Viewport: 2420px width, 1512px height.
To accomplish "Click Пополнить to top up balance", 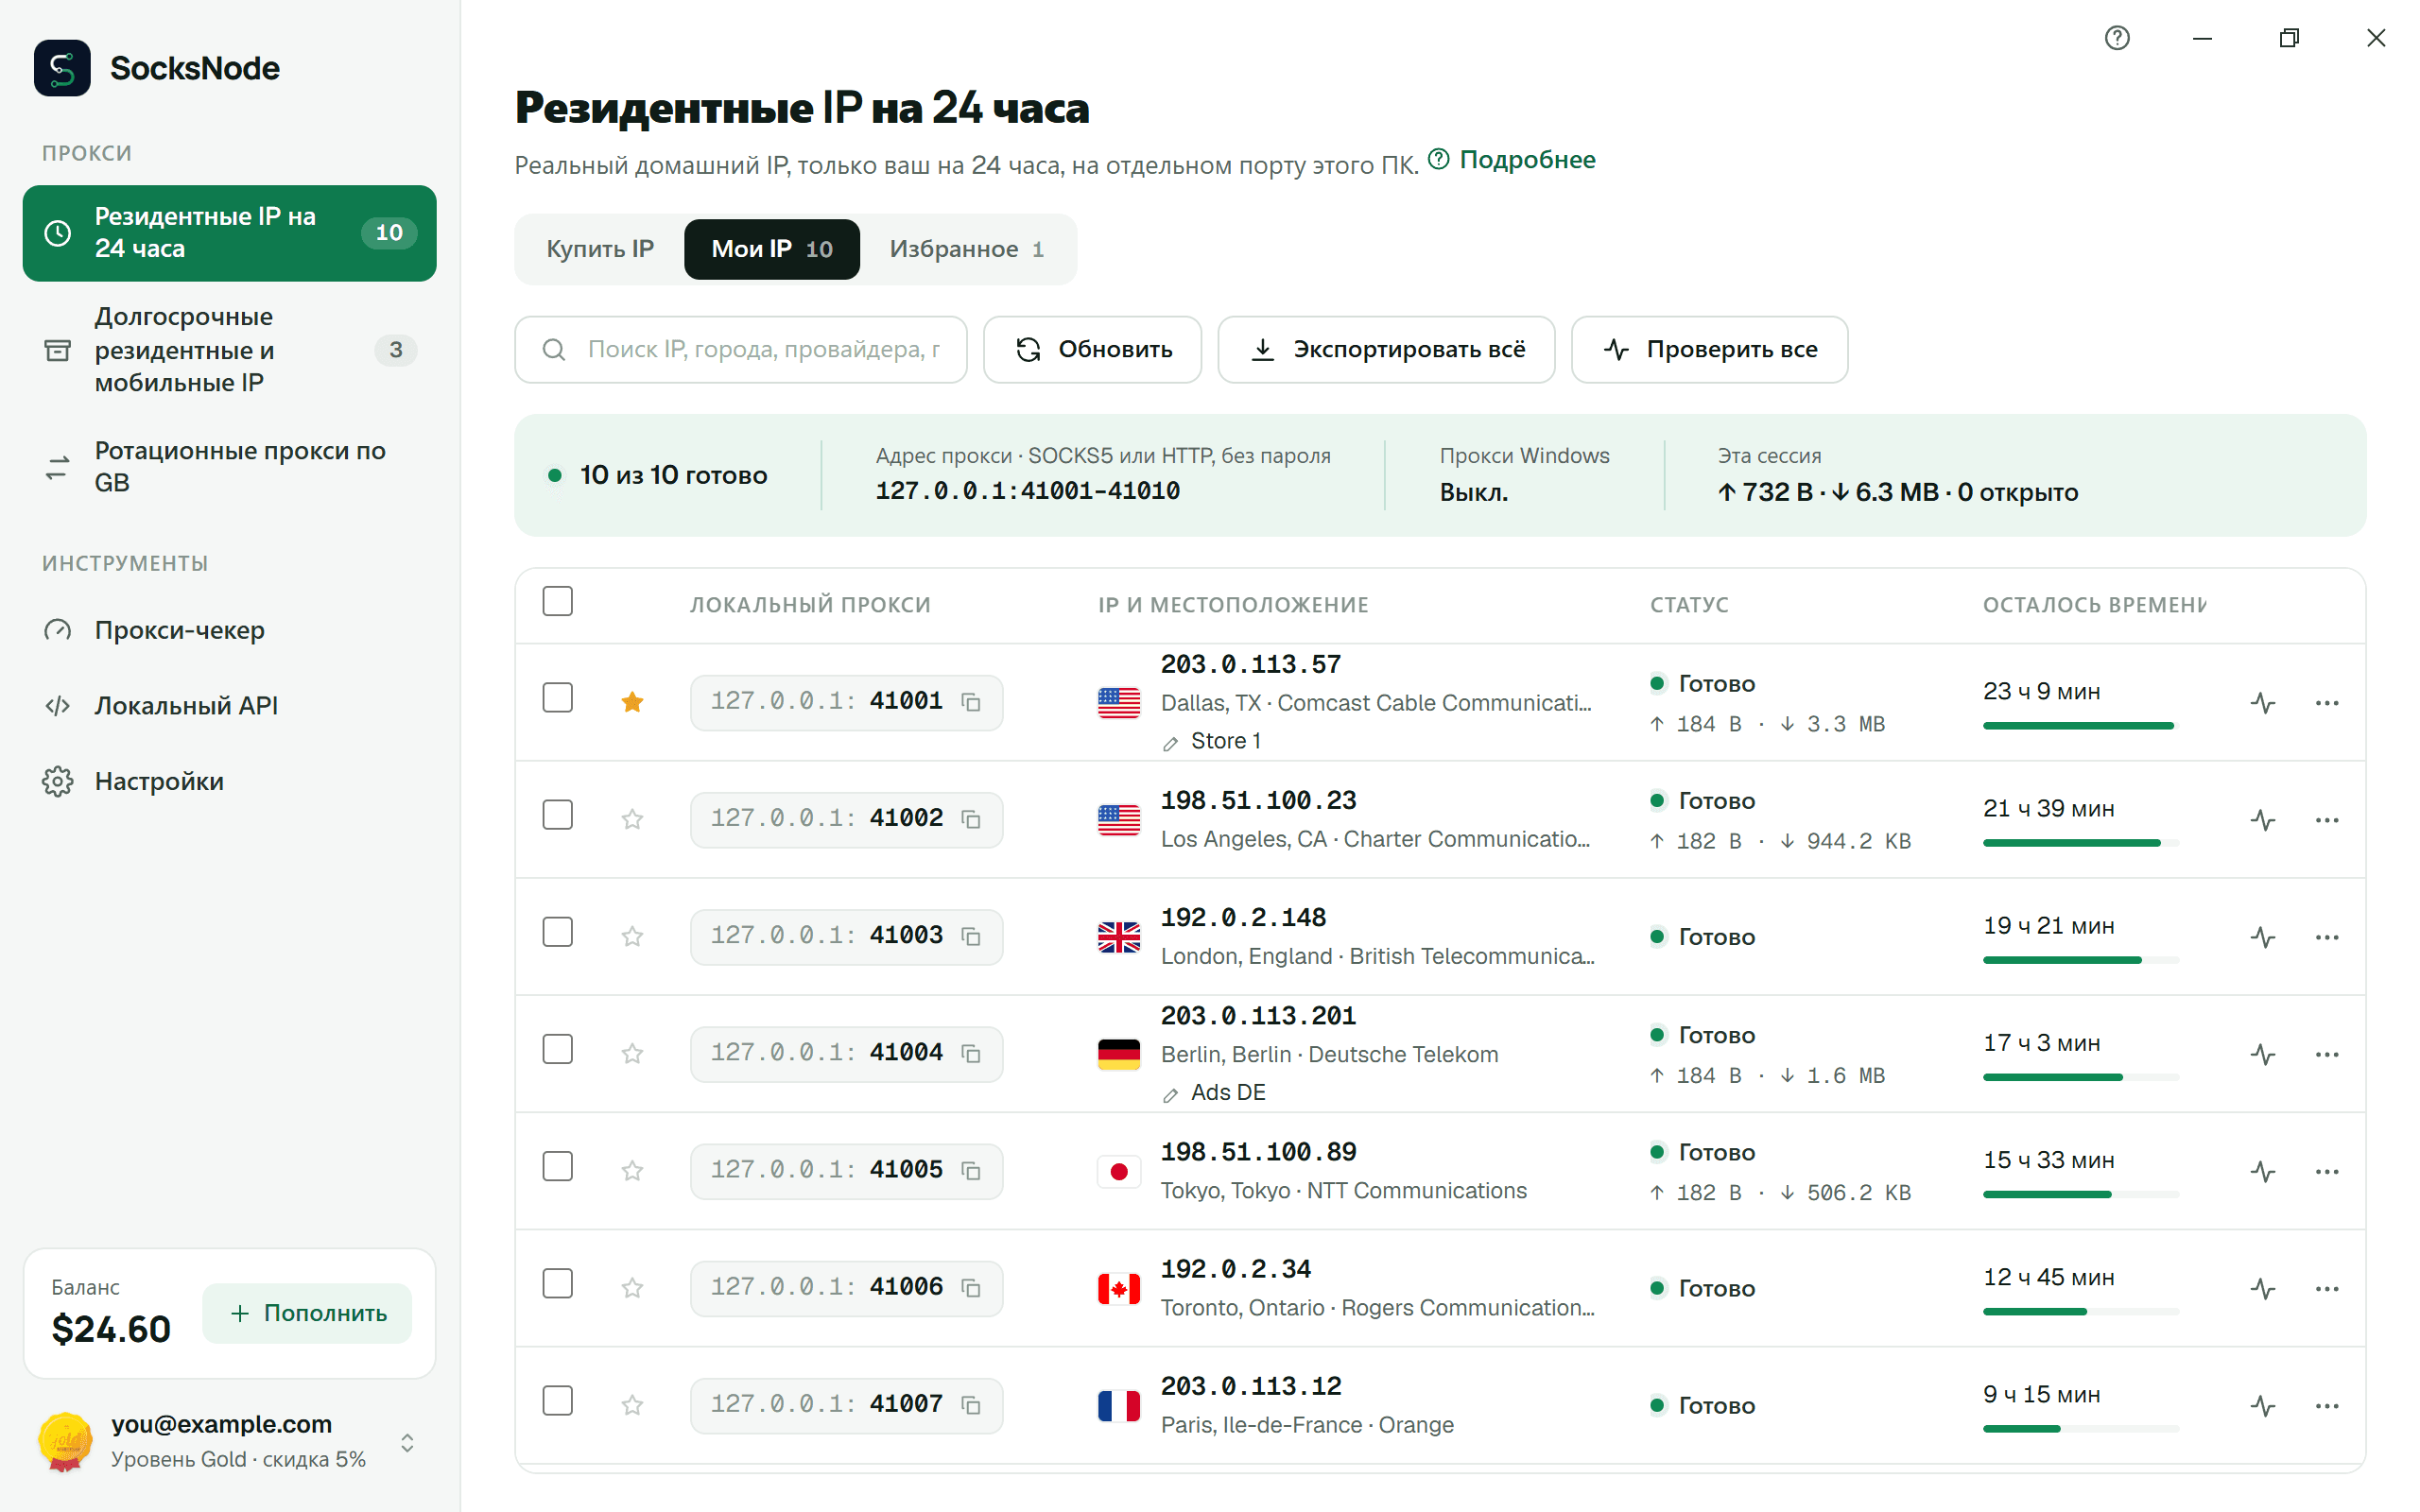I will click(x=307, y=1313).
